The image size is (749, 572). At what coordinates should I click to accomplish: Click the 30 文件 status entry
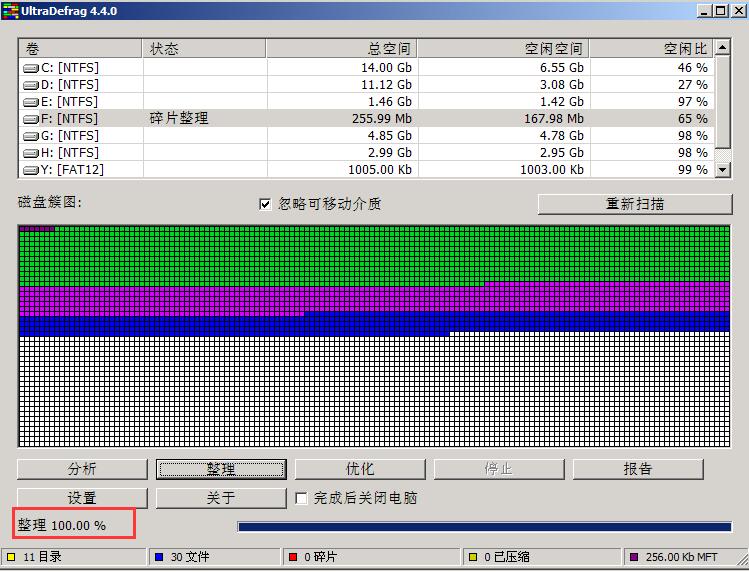tap(214, 557)
